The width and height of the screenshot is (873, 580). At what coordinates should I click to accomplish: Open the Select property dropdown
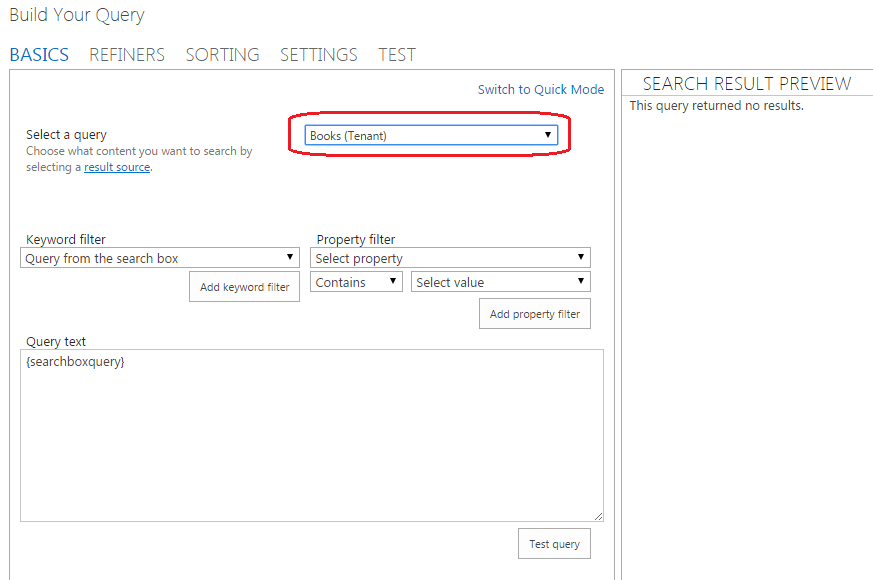450,258
